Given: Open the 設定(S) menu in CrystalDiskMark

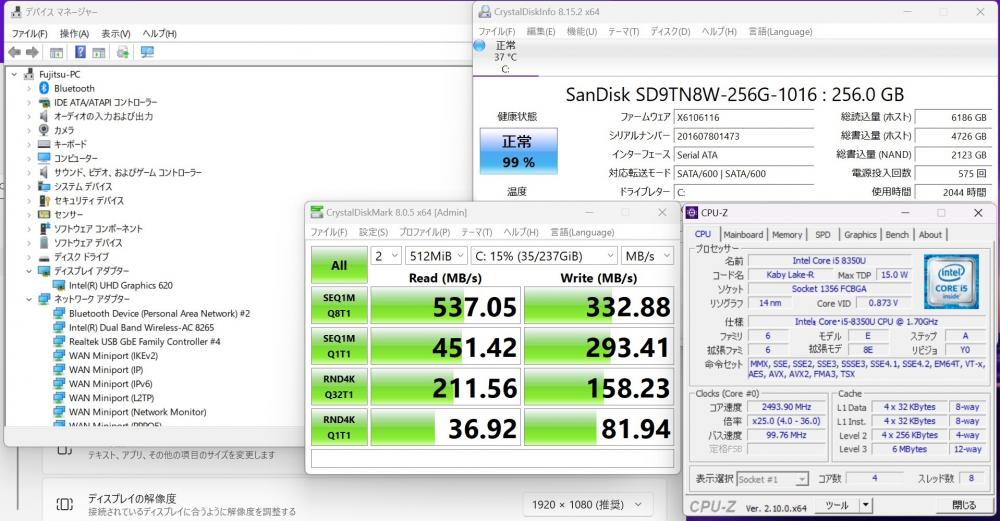Looking at the screenshot, I should [x=373, y=232].
